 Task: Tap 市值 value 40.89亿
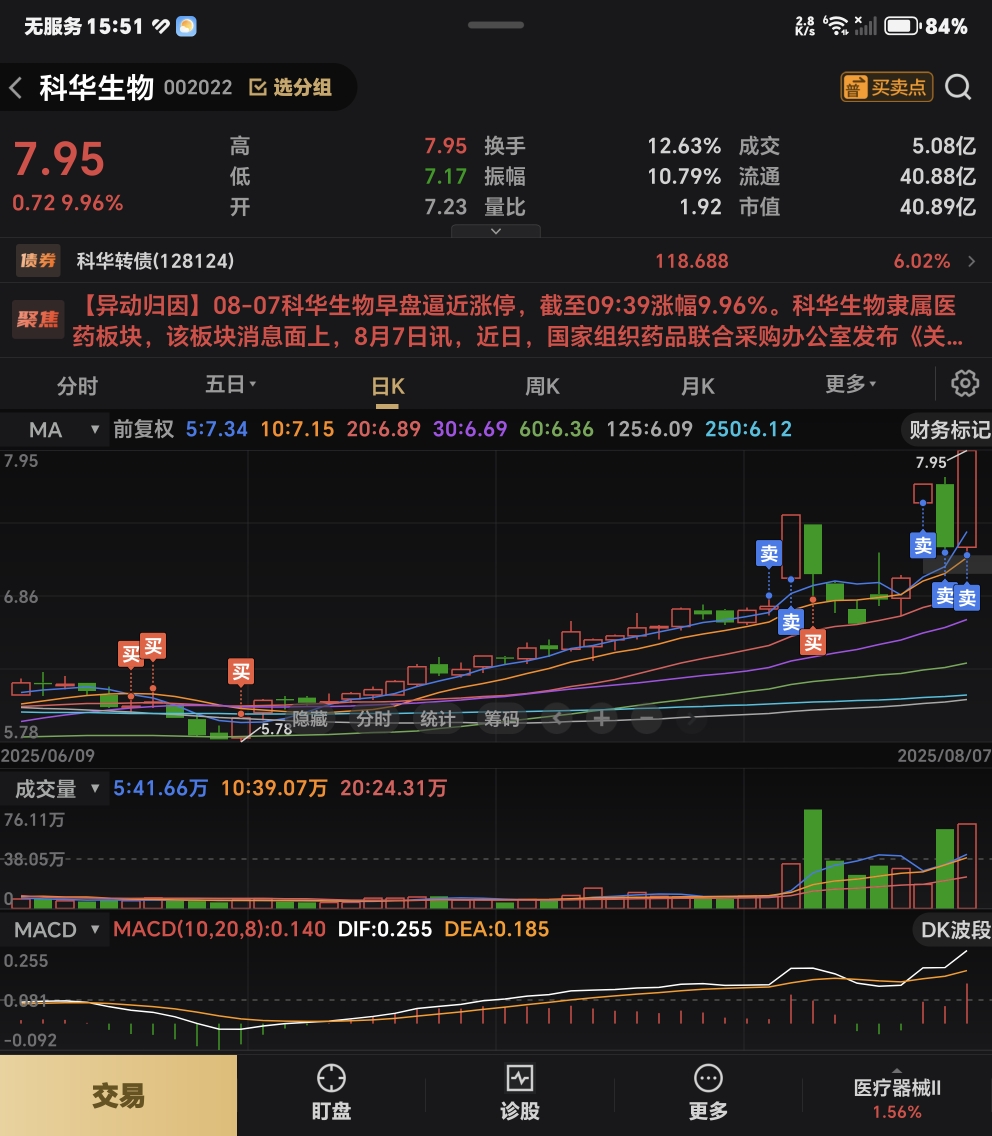(938, 207)
